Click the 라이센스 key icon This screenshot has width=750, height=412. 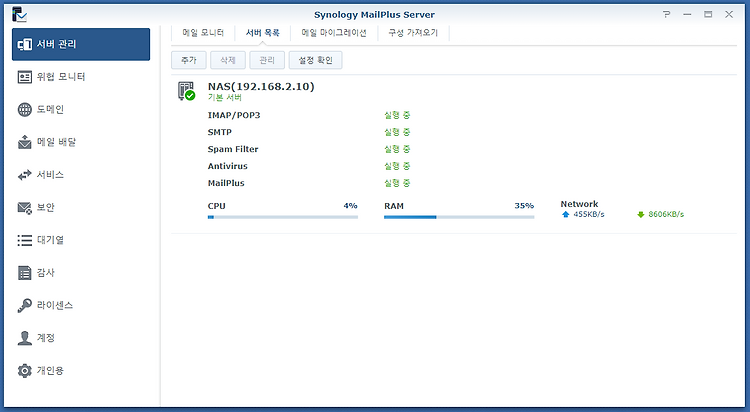[25, 305]
